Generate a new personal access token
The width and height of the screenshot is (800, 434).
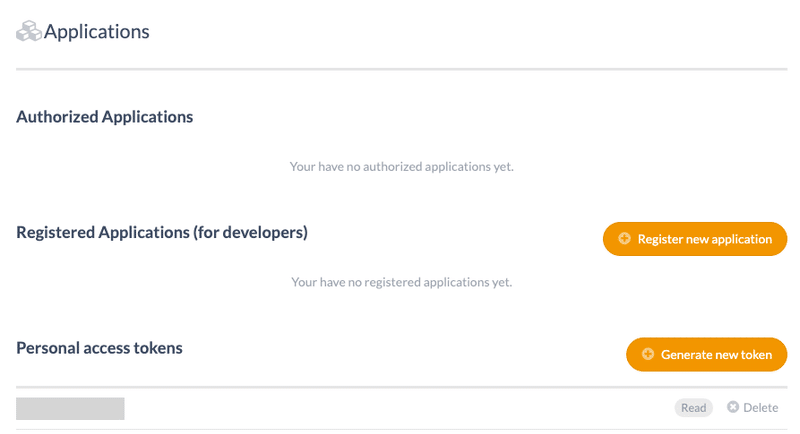(707, 354)
